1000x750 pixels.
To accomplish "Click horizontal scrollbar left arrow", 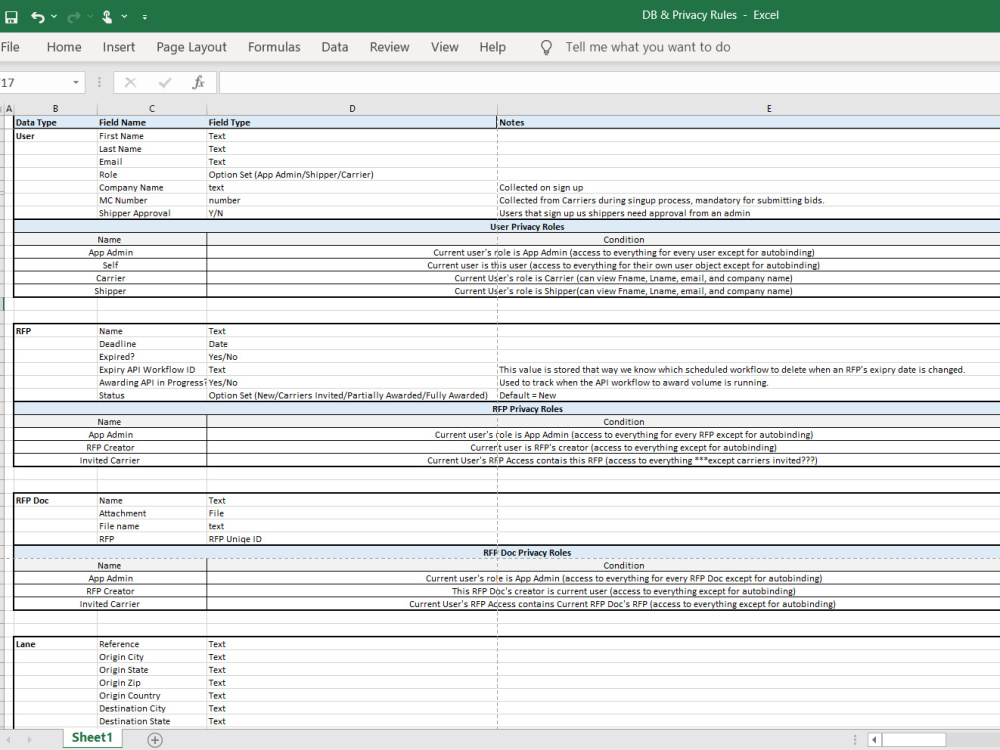I will pos(874,740).
